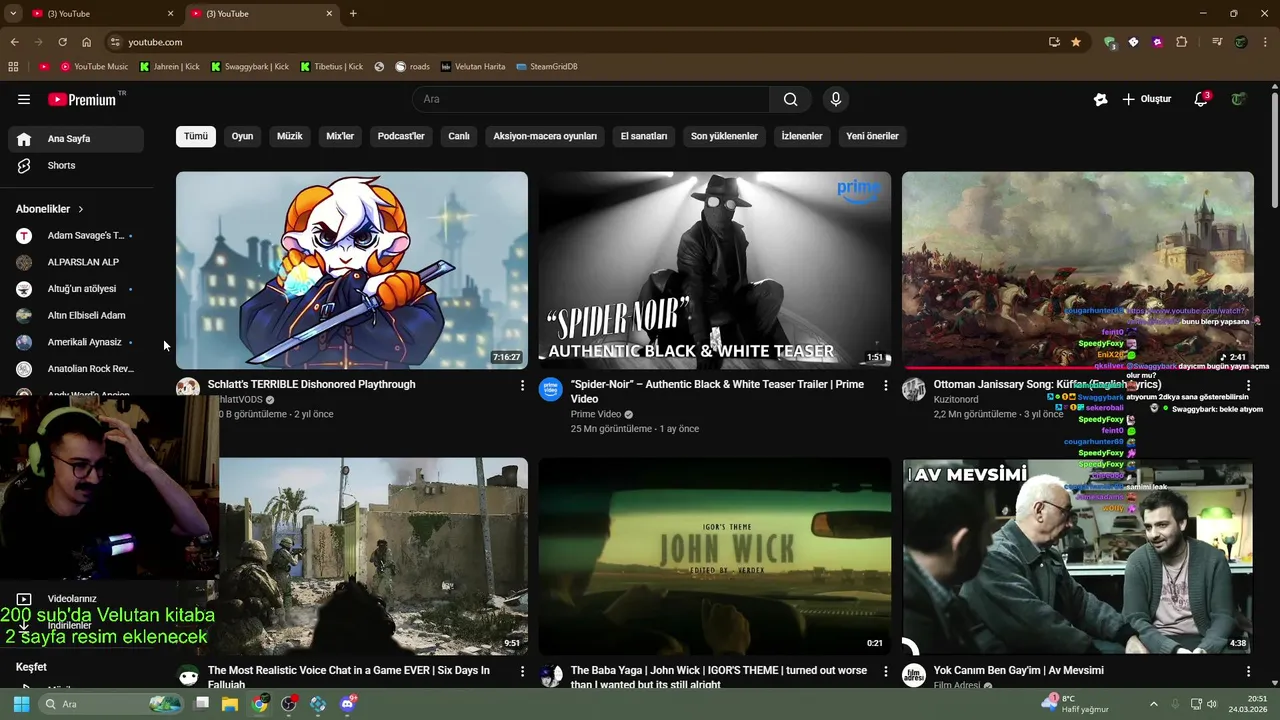The image size is (1280, 720).
Task: Open Shorts in the sidebar
Action: [x=76, y=165]
